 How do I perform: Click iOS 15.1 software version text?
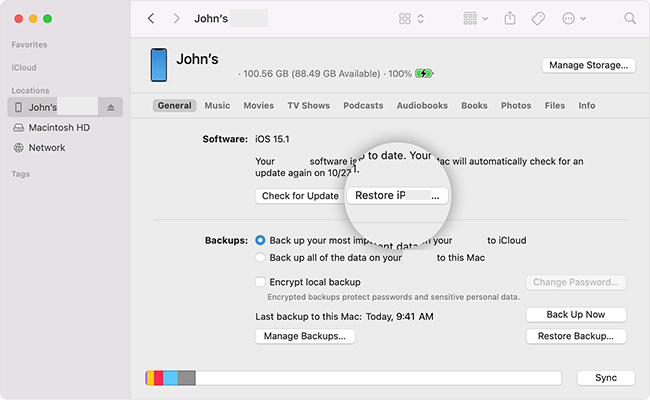click(272, 139)
